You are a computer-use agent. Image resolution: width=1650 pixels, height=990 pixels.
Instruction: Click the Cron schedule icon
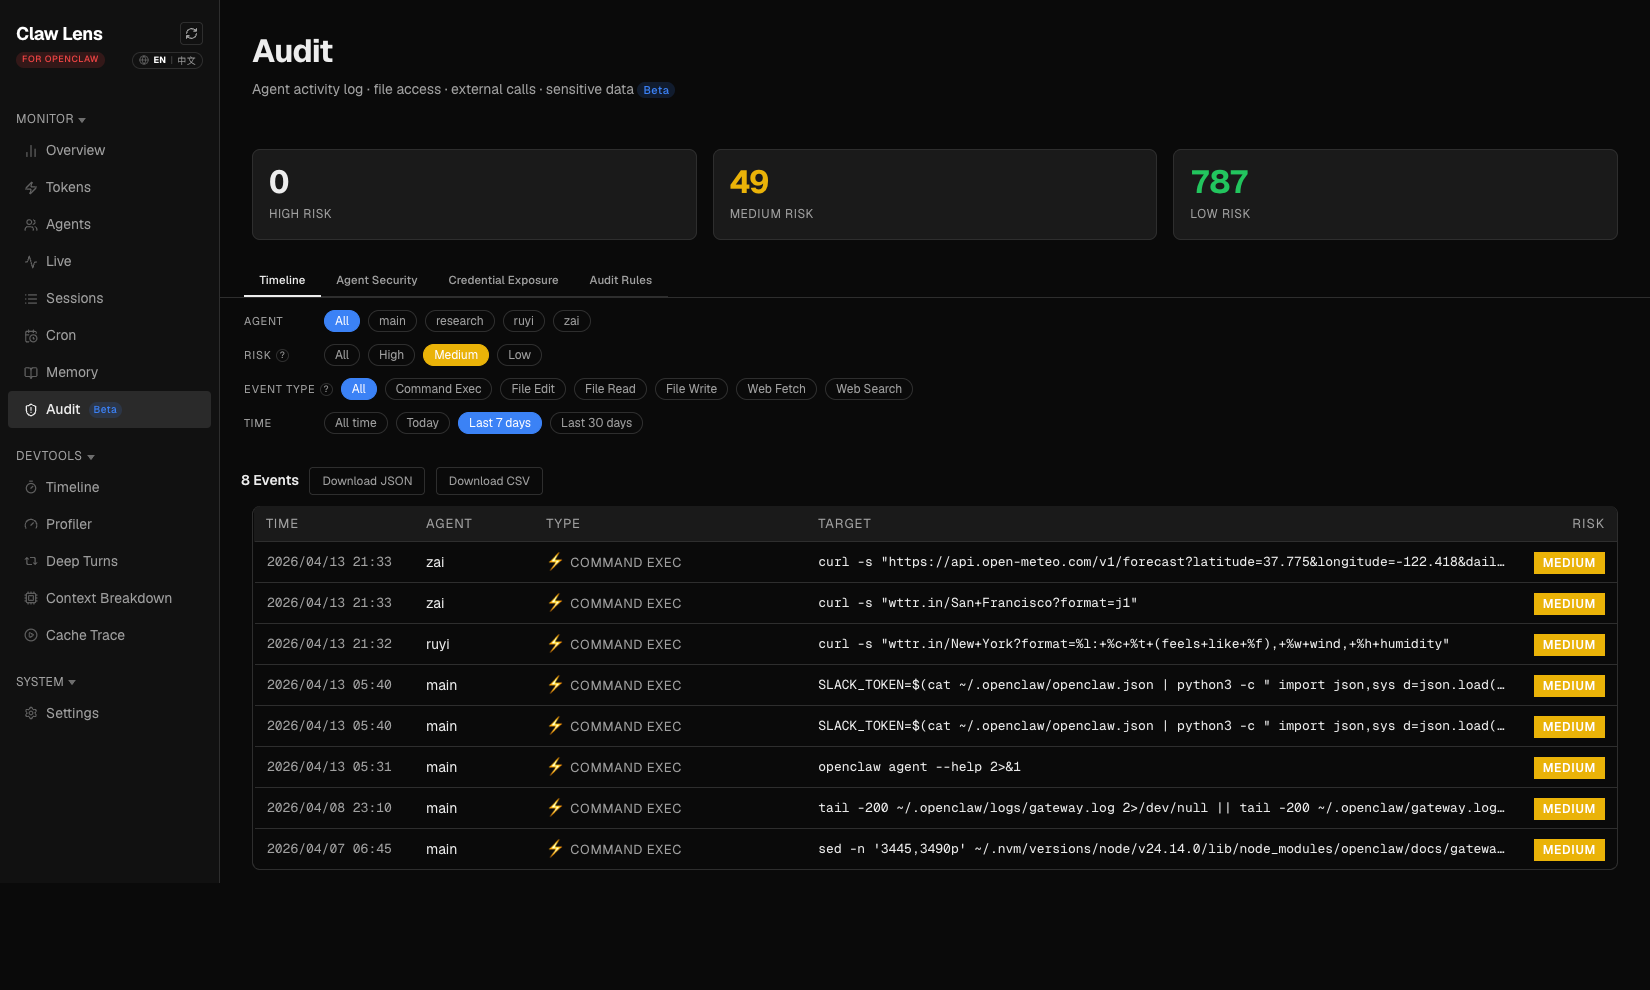pyautogui.click(x=31, y=336)
